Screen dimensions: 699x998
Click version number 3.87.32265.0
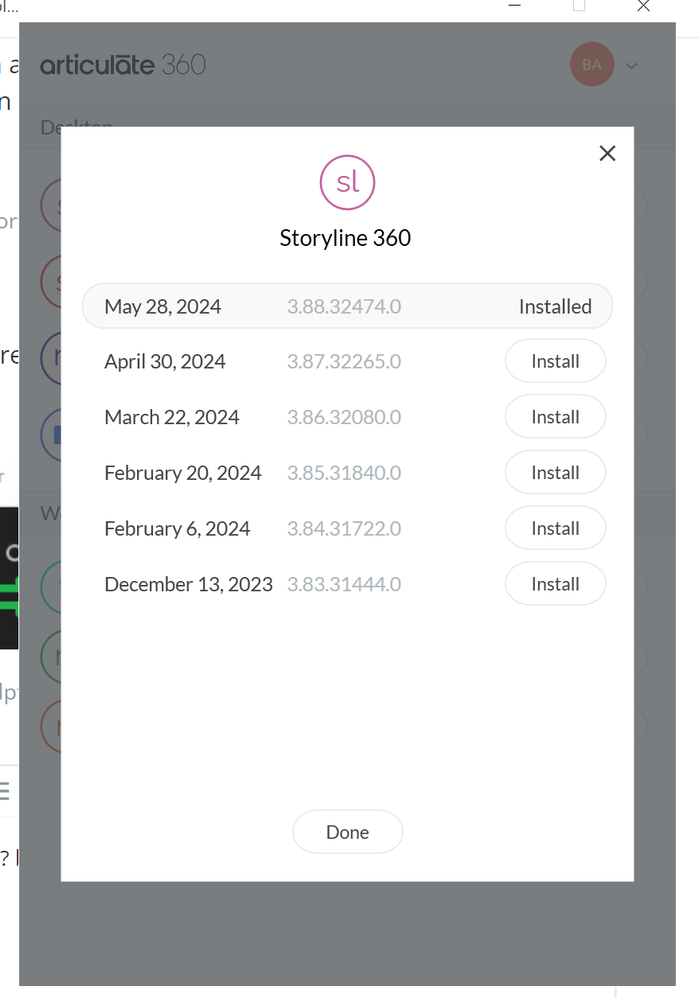pyautogui.click(x=344, y=361)
